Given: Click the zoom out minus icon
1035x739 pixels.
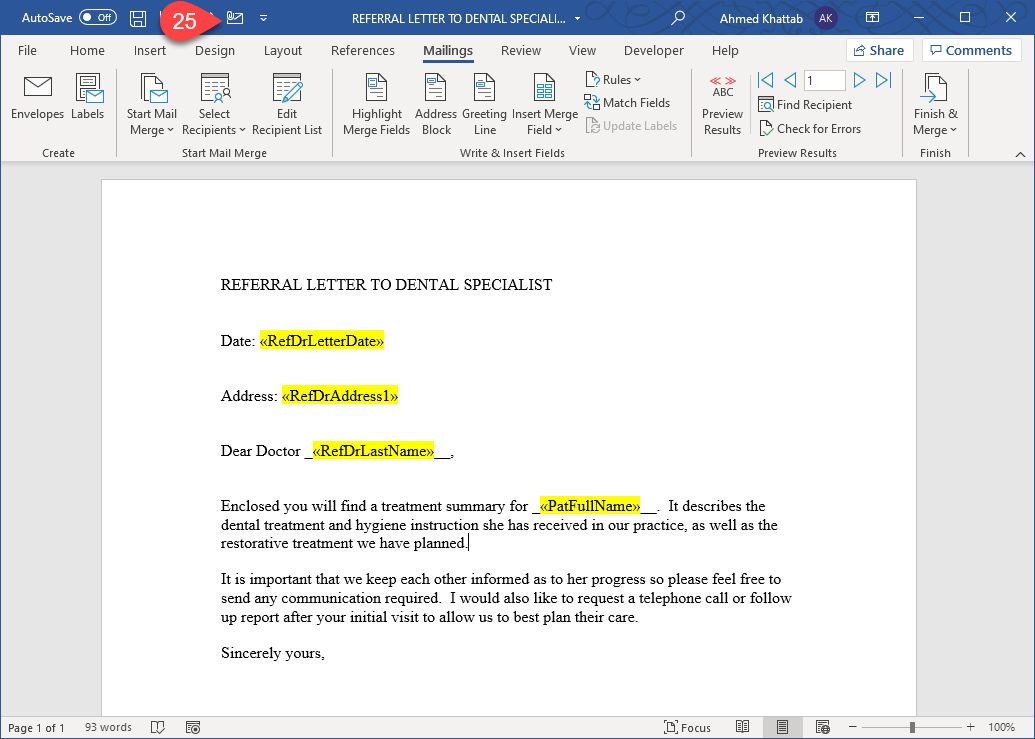Looking at the screenshot, I should 853,727.
